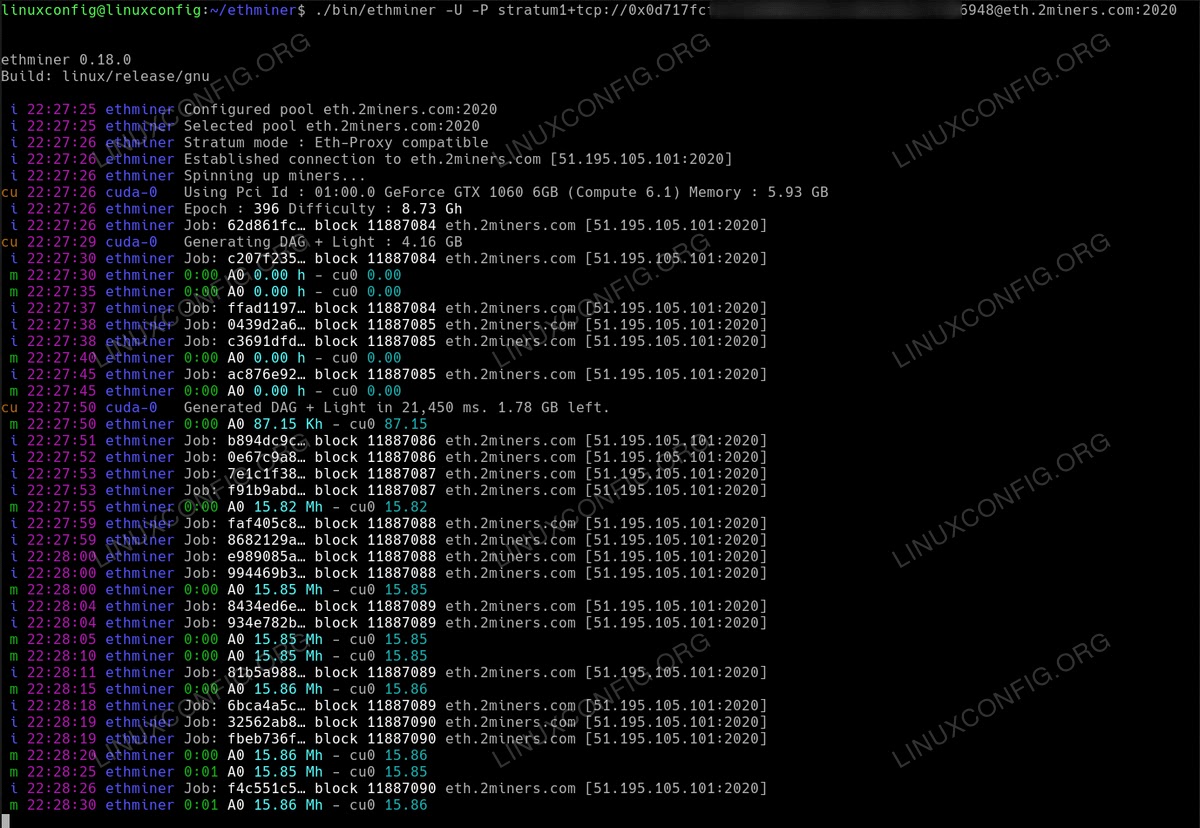1200x828 pixels.
Task: Click the './bin/ethminer' command text
Action: click(376, 10)
